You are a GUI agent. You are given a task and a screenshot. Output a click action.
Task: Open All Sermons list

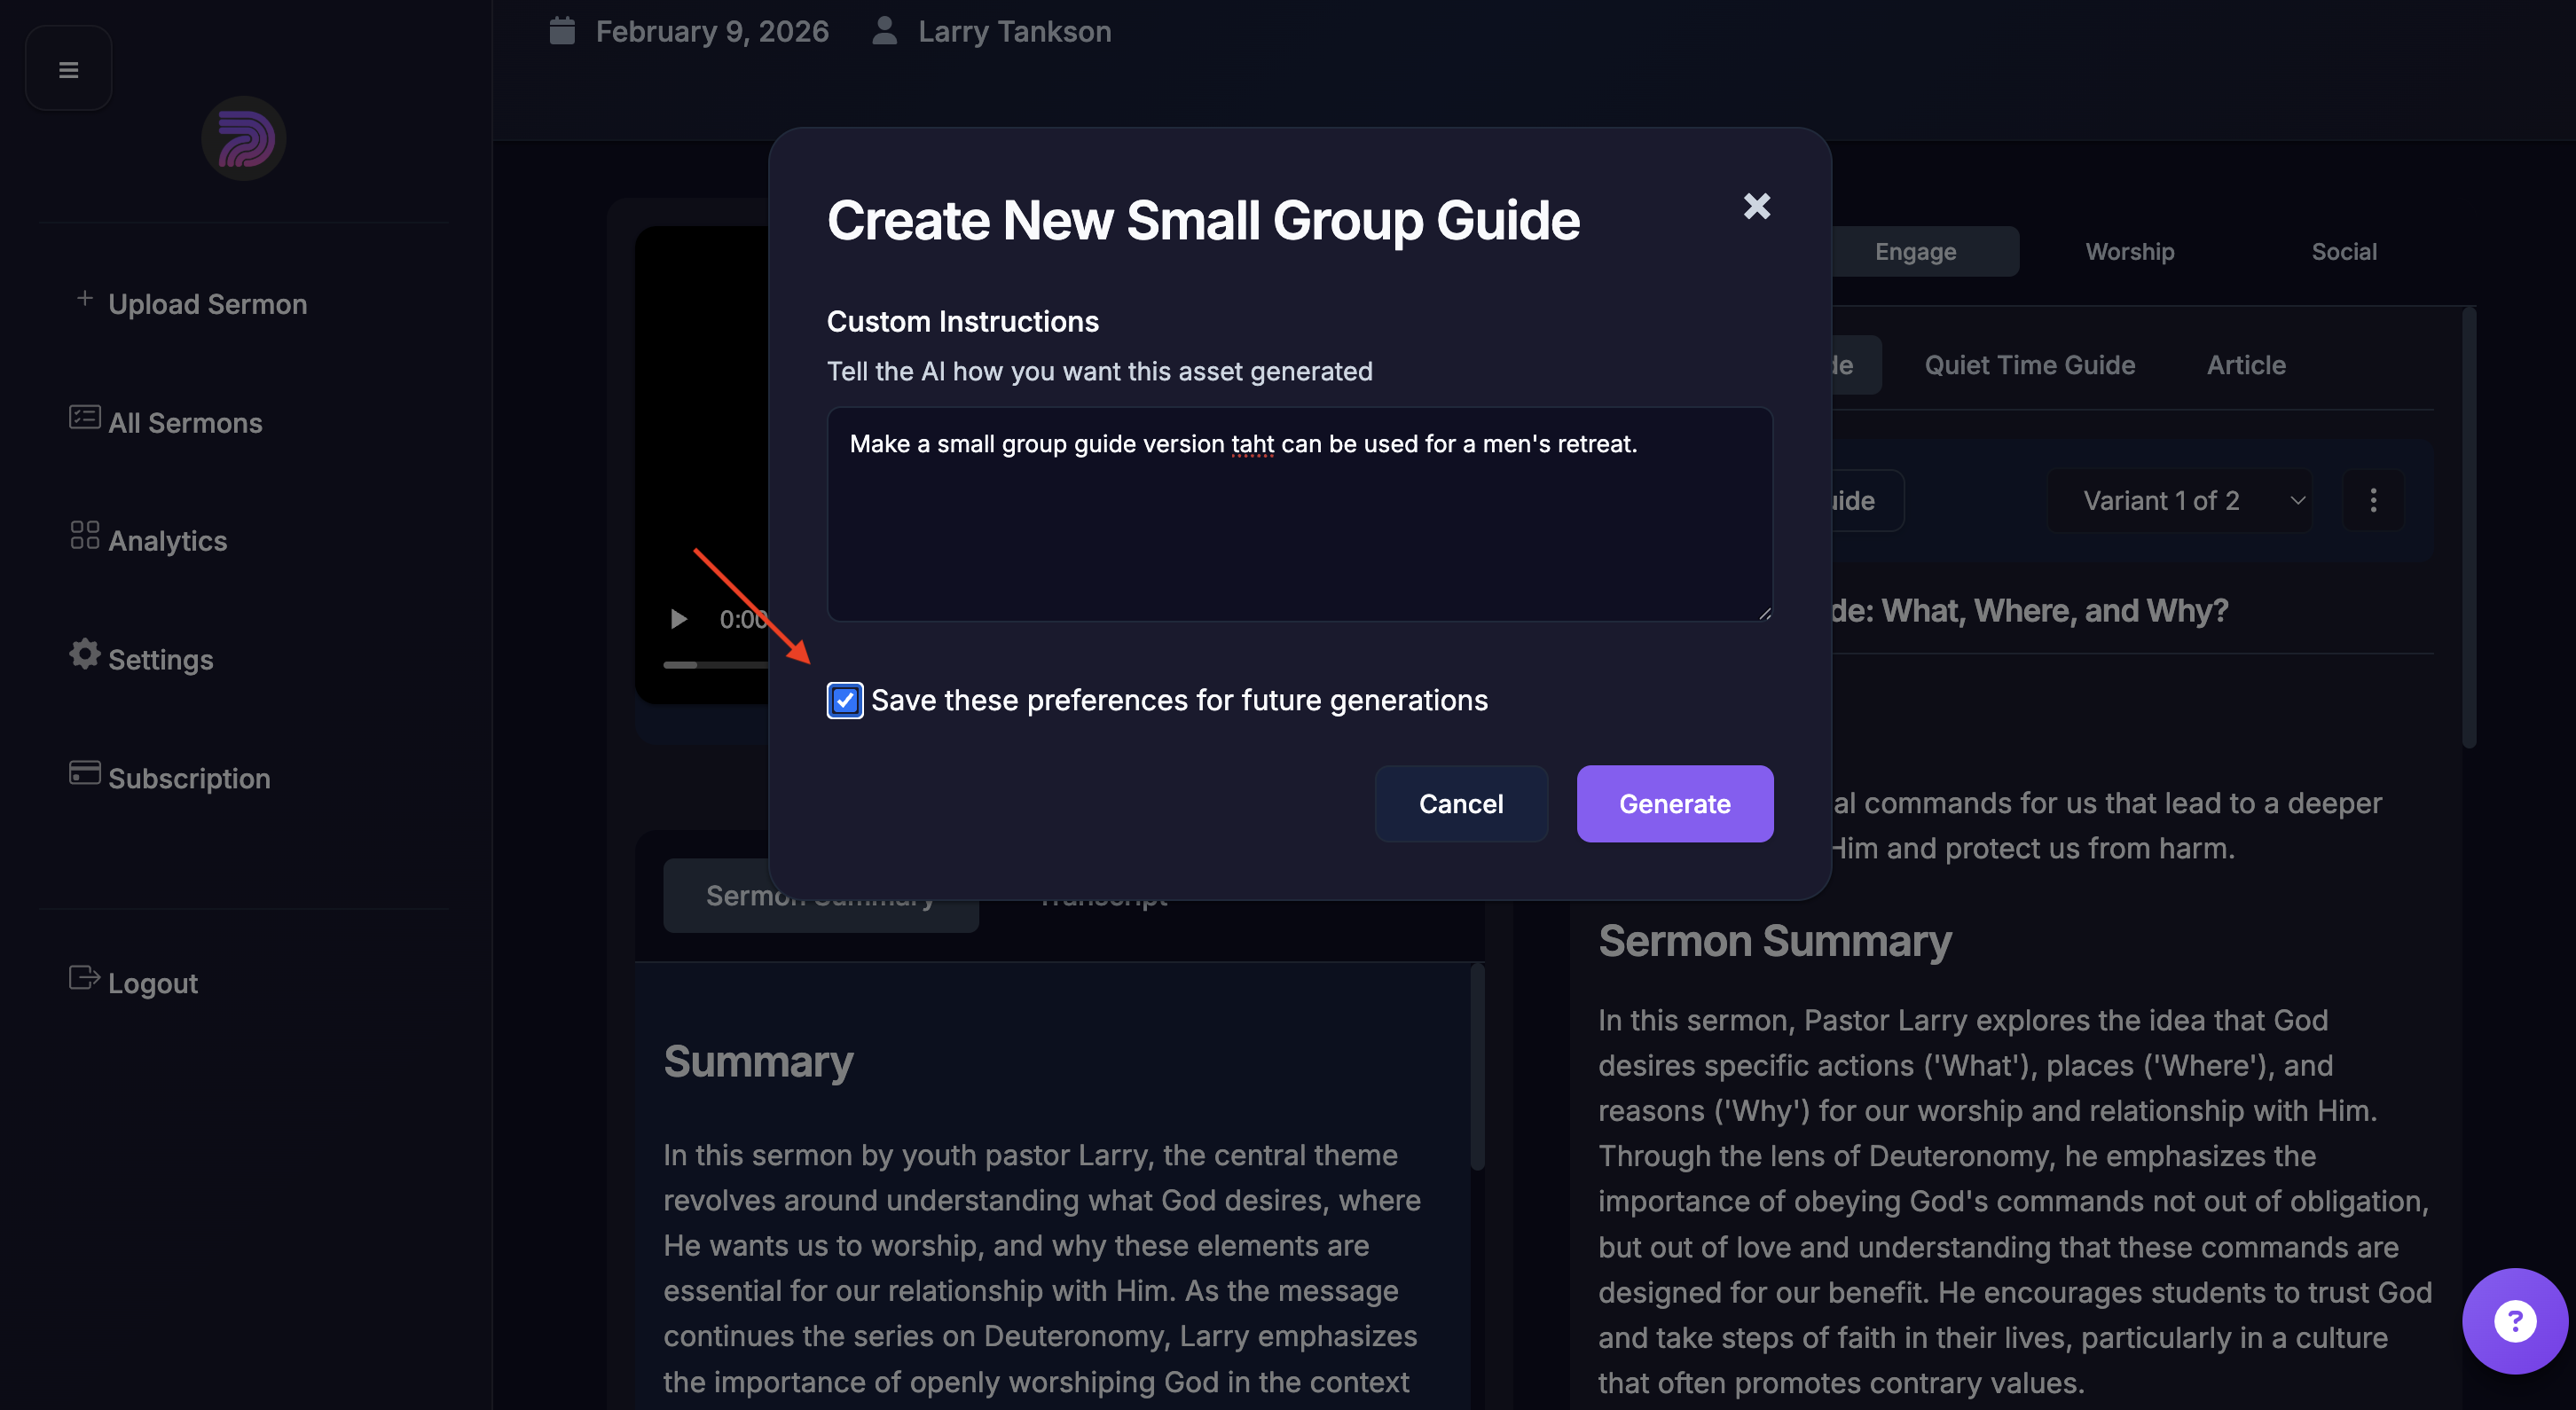185,423
